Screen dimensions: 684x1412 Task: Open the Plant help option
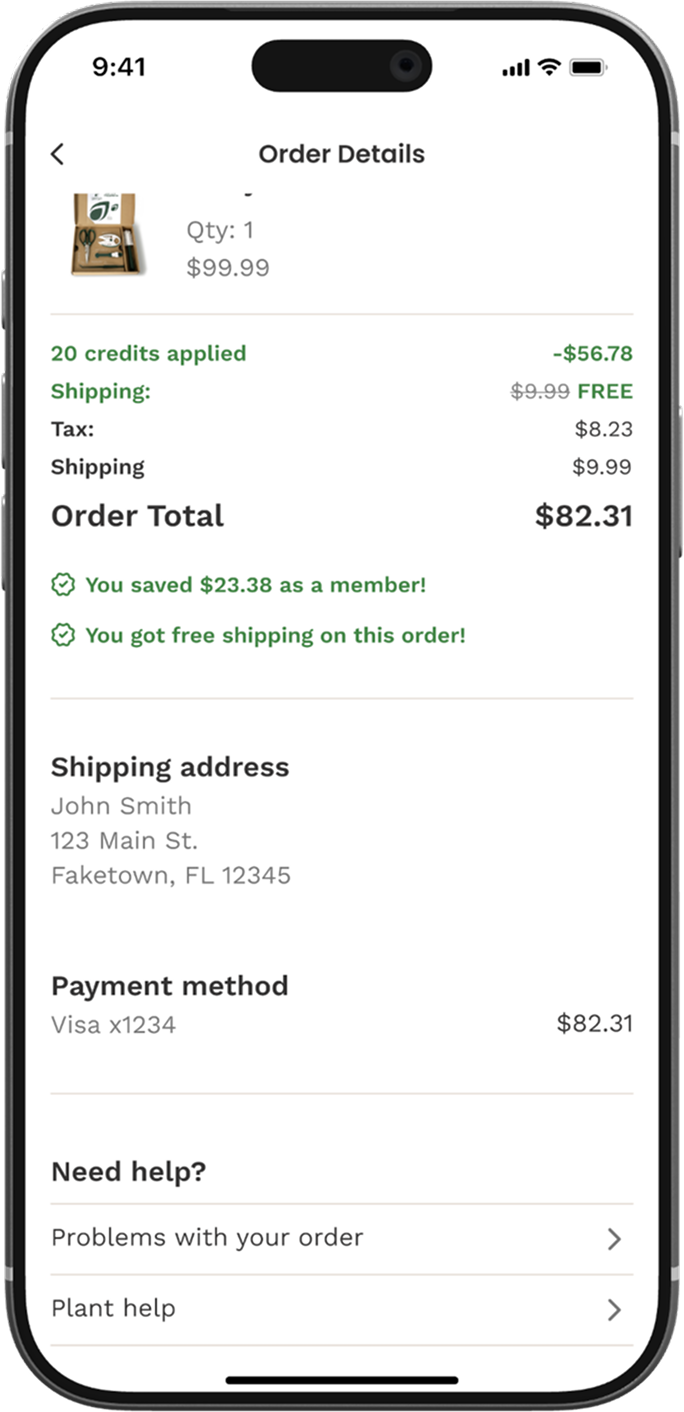113,1309
